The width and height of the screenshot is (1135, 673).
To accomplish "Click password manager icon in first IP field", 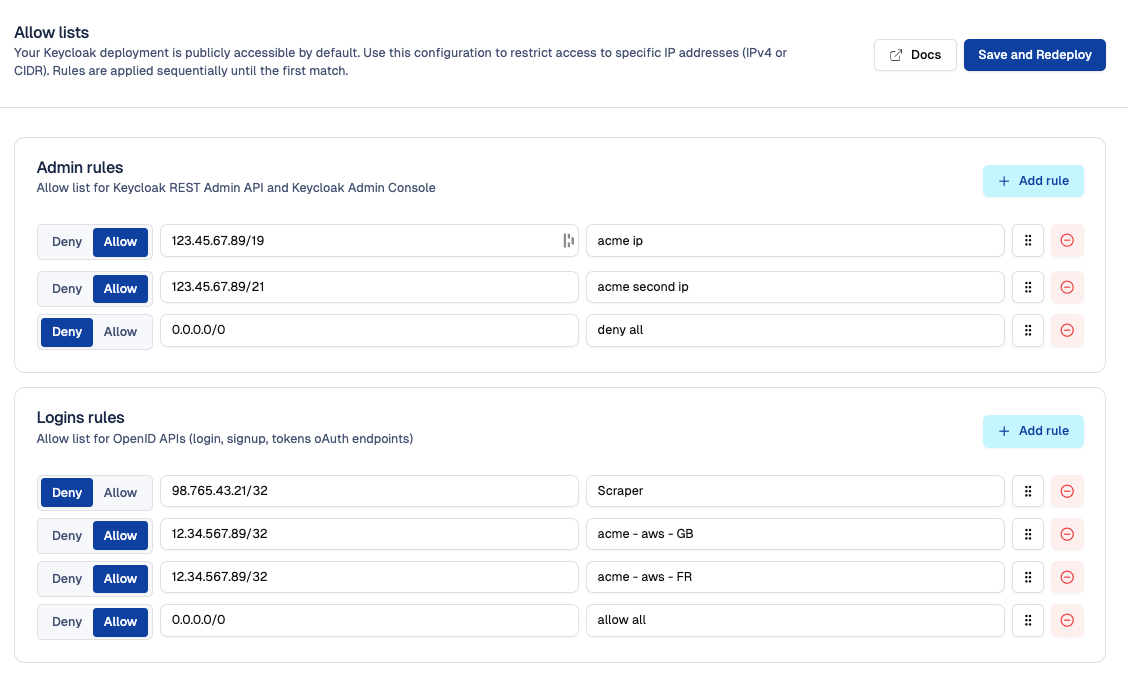I will click(x=568, y=241).
